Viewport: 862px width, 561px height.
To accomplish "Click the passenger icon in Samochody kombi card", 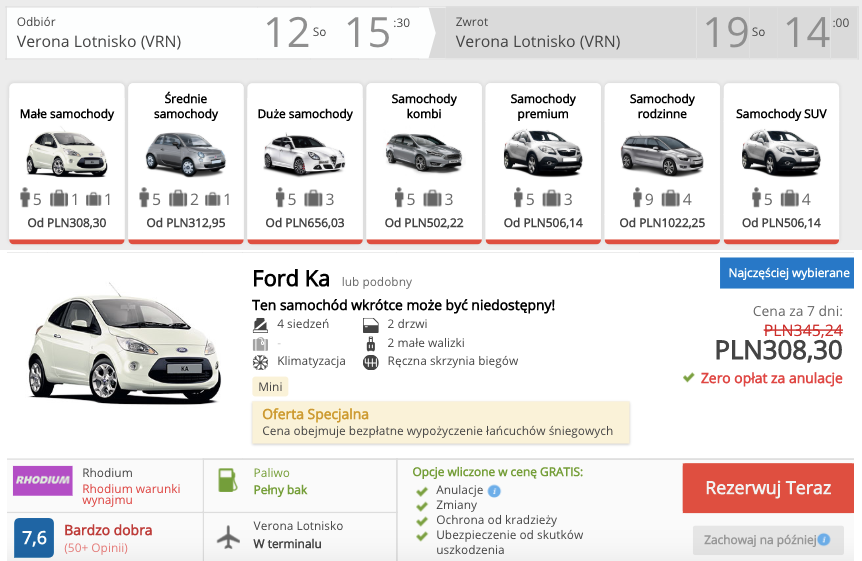I will (399, 197).
